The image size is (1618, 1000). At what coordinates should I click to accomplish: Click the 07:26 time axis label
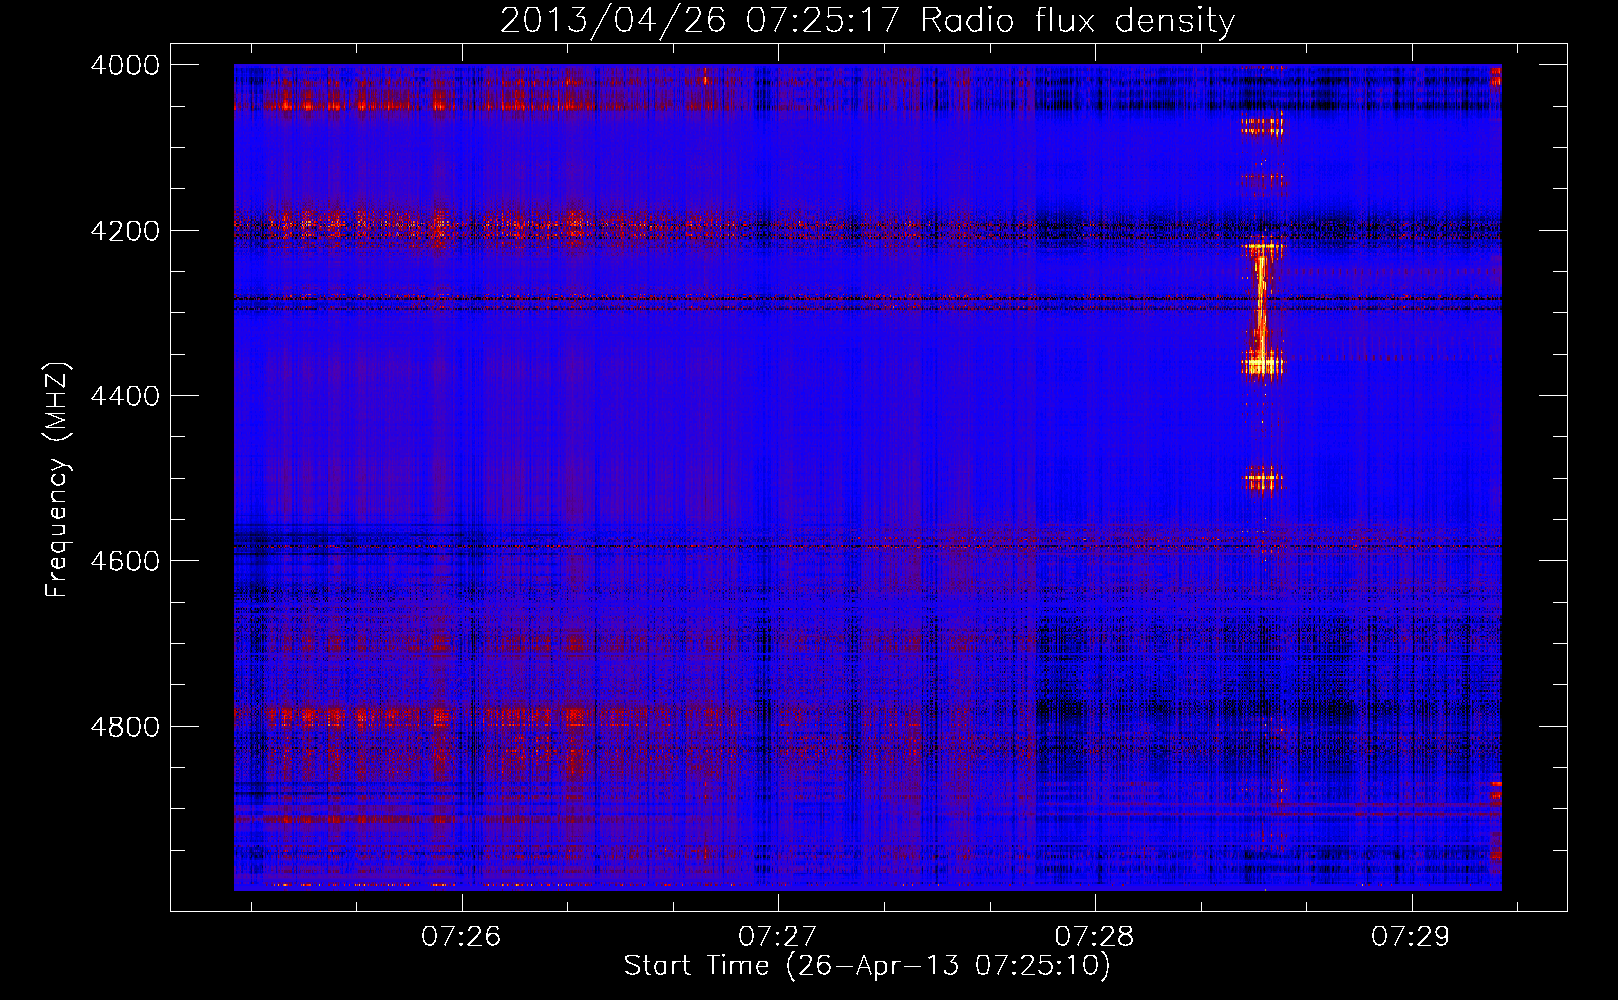pos(461,936)
